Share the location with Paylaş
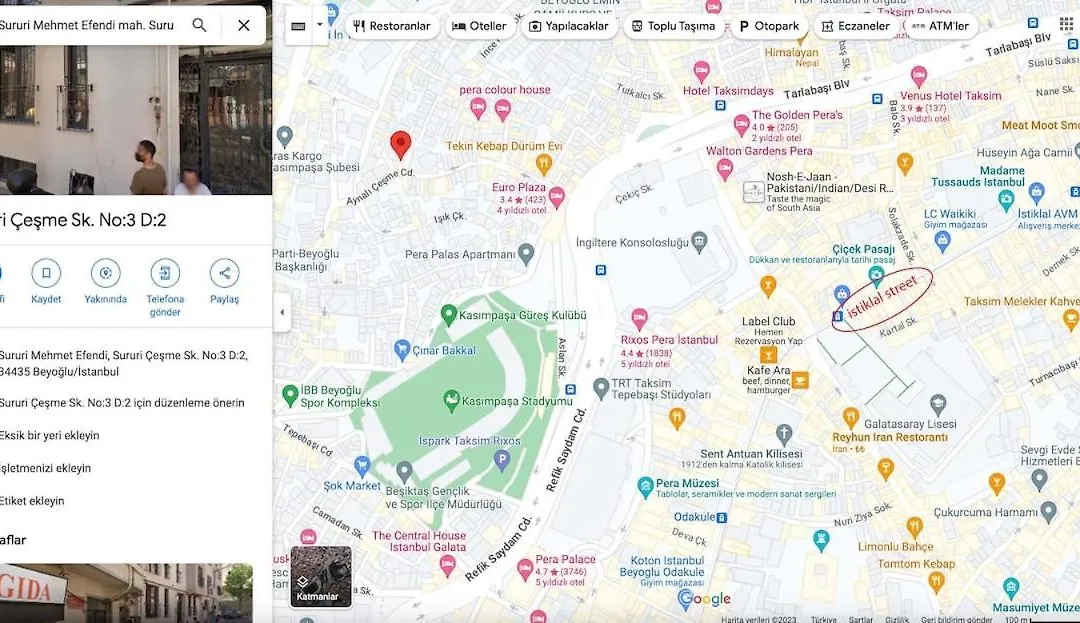This screenshot has width=1080, height=623. 225,282
